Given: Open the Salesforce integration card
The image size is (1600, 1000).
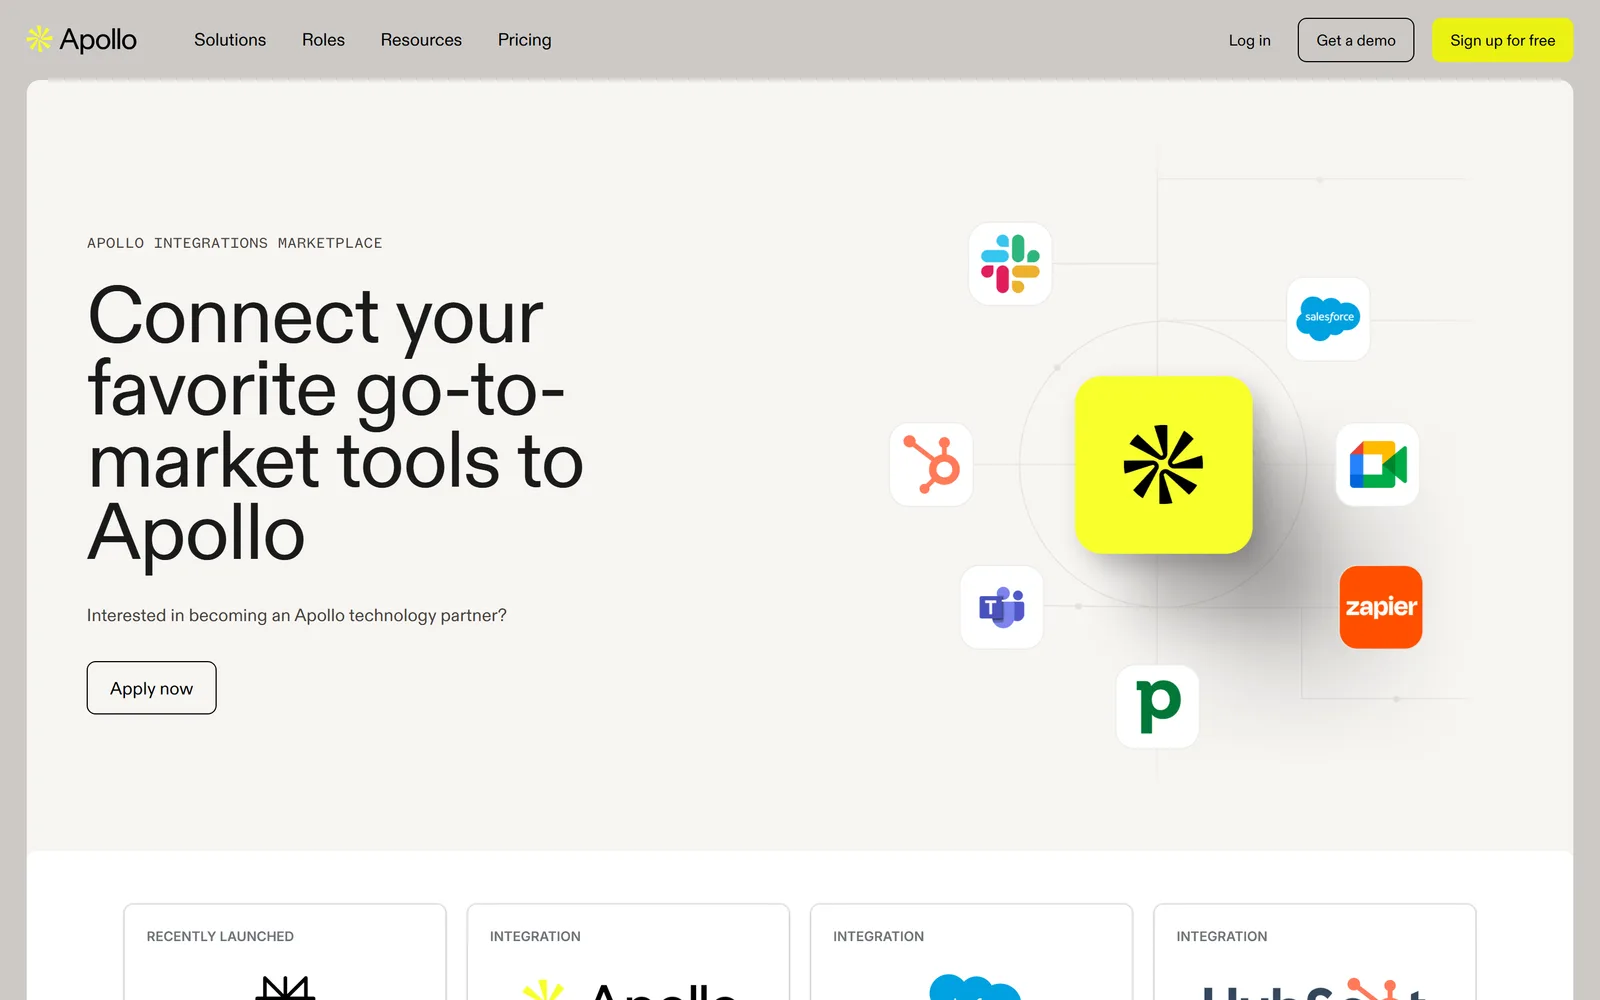Looking at the screenshot, I should click(971, 952).
